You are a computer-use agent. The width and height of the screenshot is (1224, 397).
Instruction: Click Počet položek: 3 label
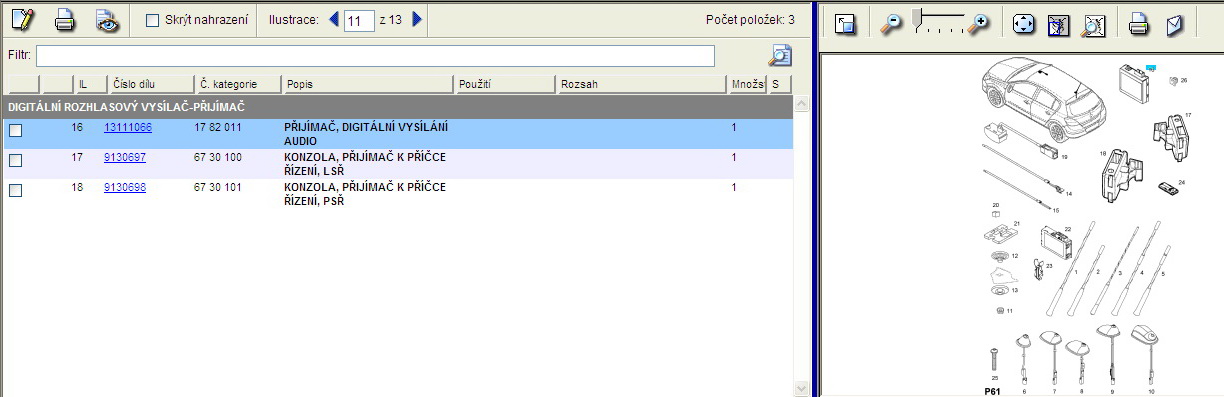click(x=750, y=19)
